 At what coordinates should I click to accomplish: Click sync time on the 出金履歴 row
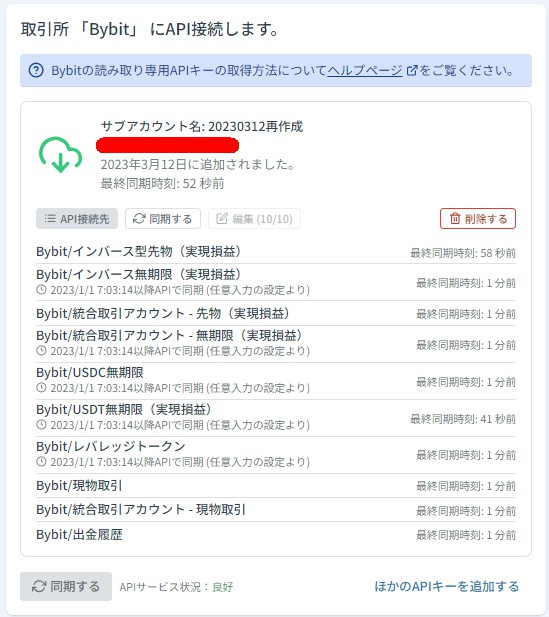tap(466, 535)
